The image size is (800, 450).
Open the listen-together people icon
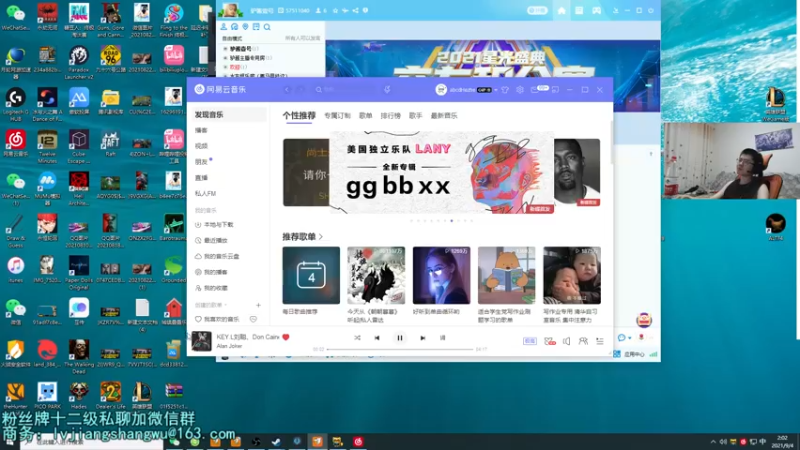[x=583, y=341]
